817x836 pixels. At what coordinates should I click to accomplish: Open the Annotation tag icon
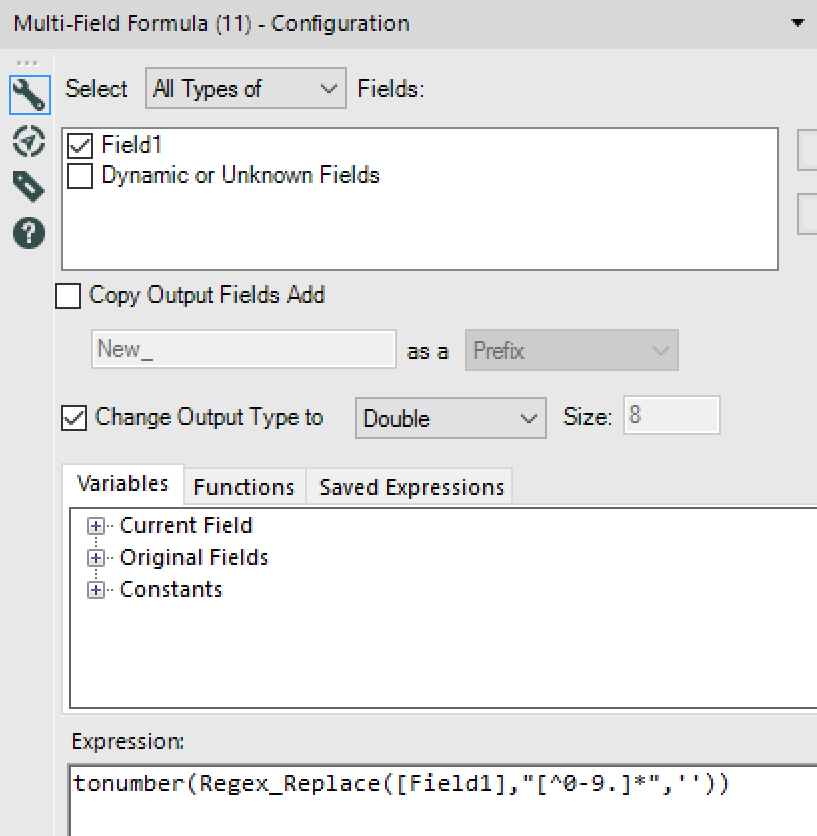(29, 187)
